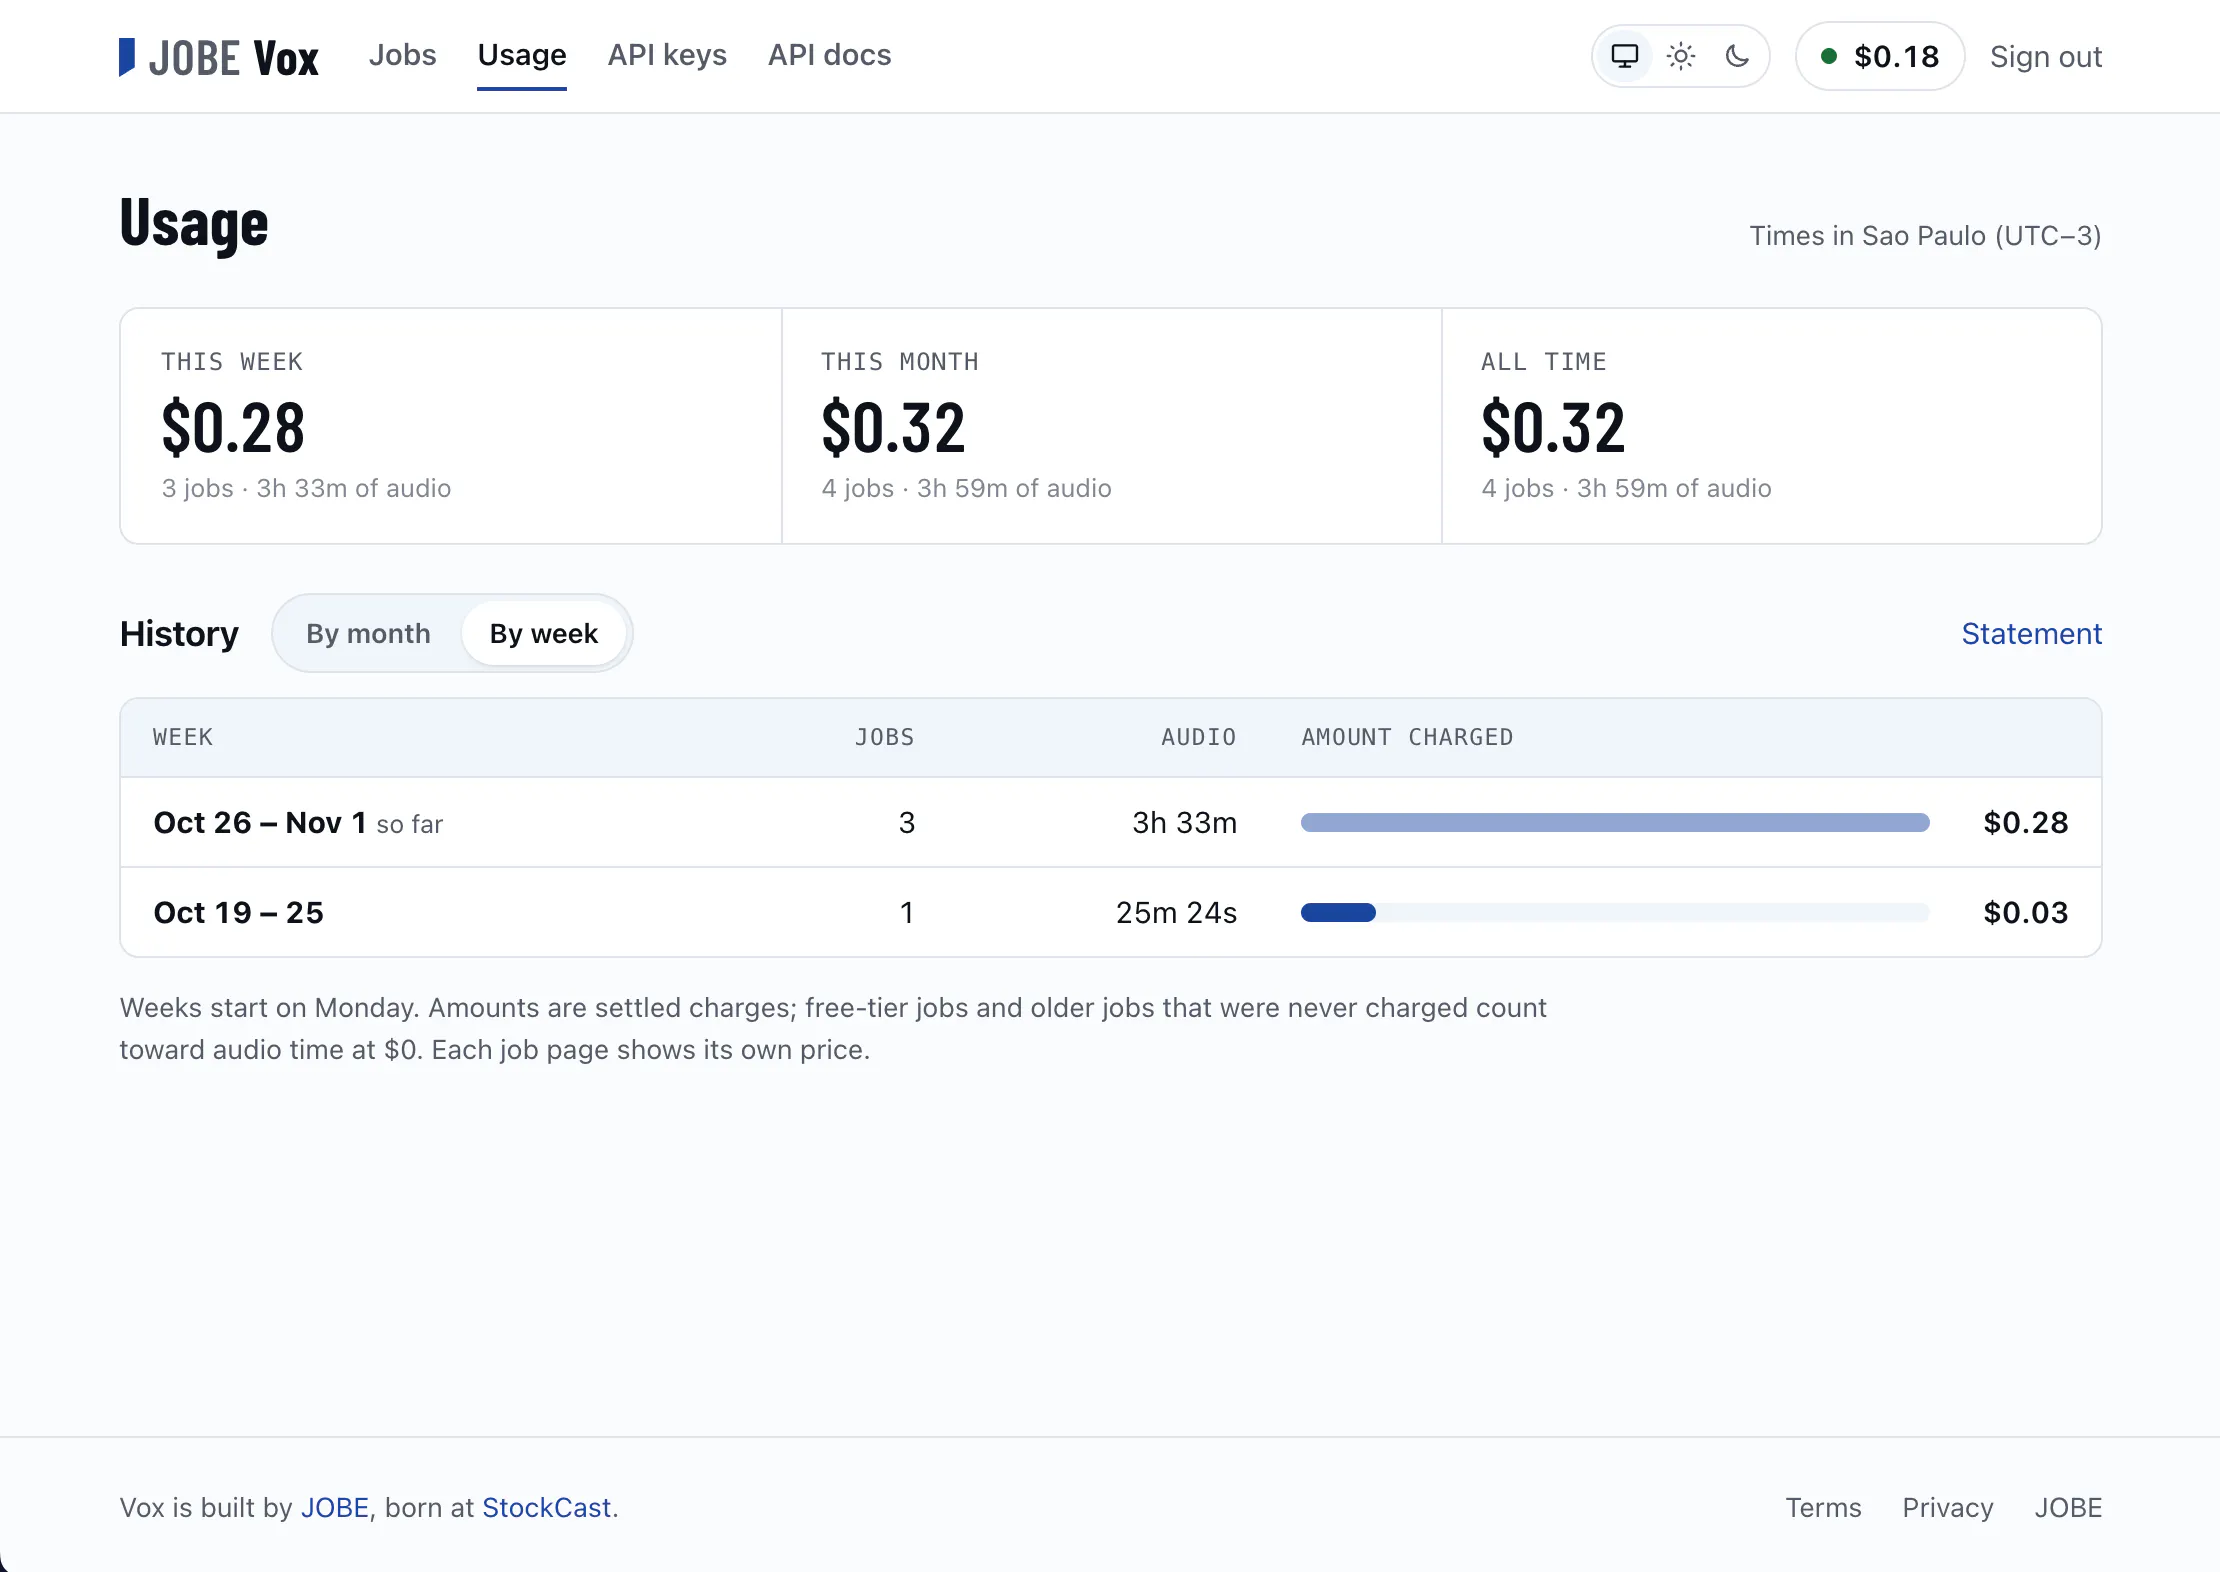Click the Oct 19 – 25 amount bar
This screenshot has height=1572, width=2220.
pos(1615,912)
